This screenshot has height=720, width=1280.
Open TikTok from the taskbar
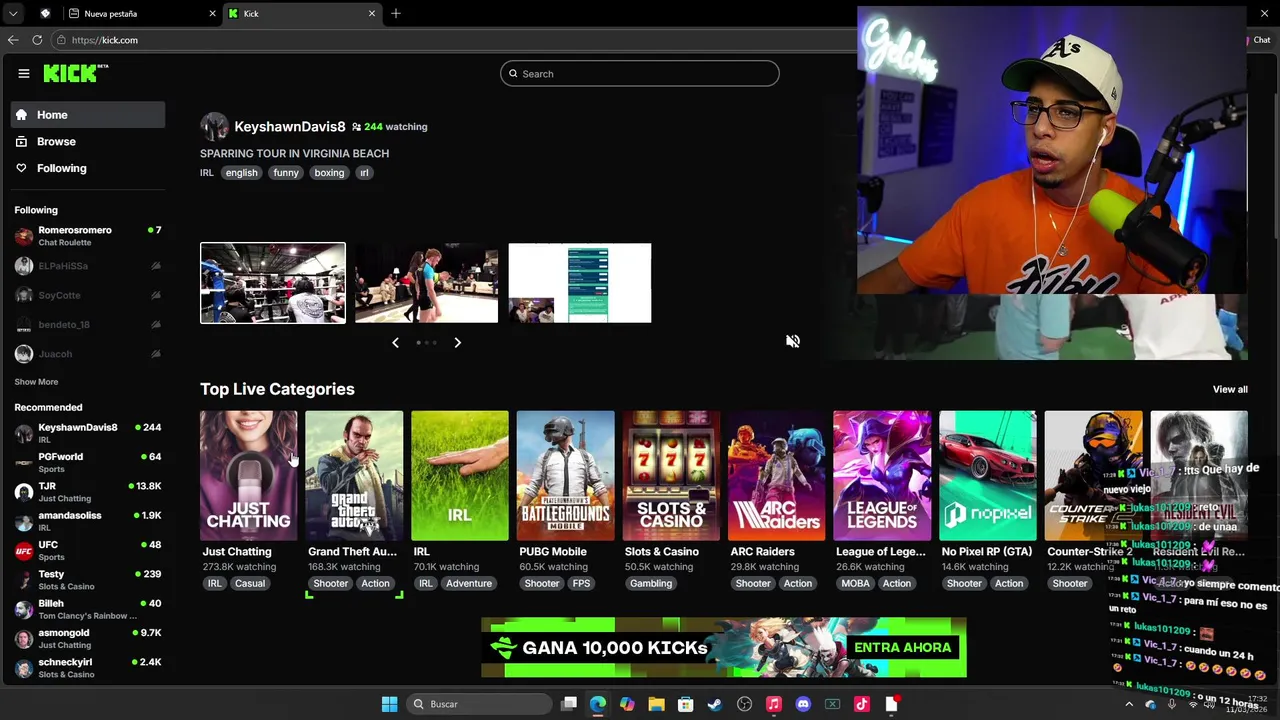tap(862, 704)
